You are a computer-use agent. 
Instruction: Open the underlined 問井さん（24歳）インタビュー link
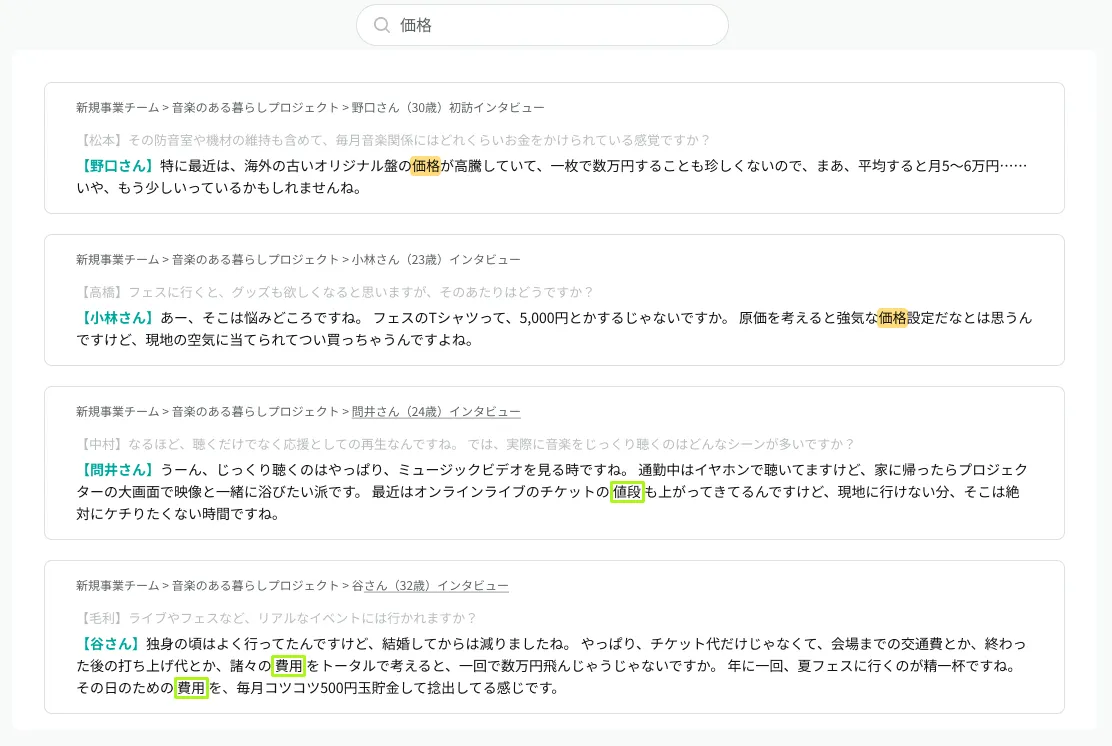(436, 411)
